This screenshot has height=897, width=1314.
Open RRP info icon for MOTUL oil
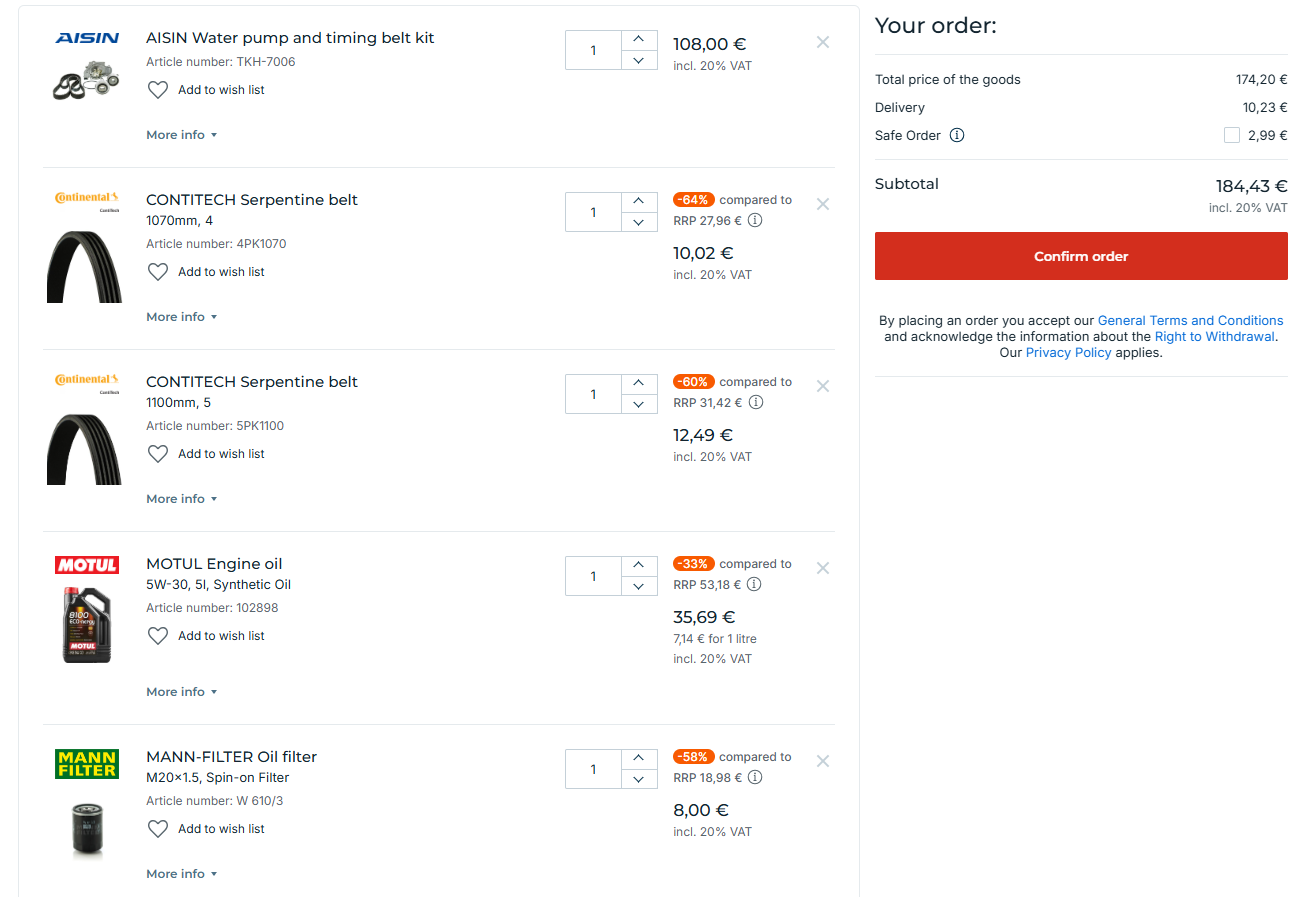click(x=755, y=585)
